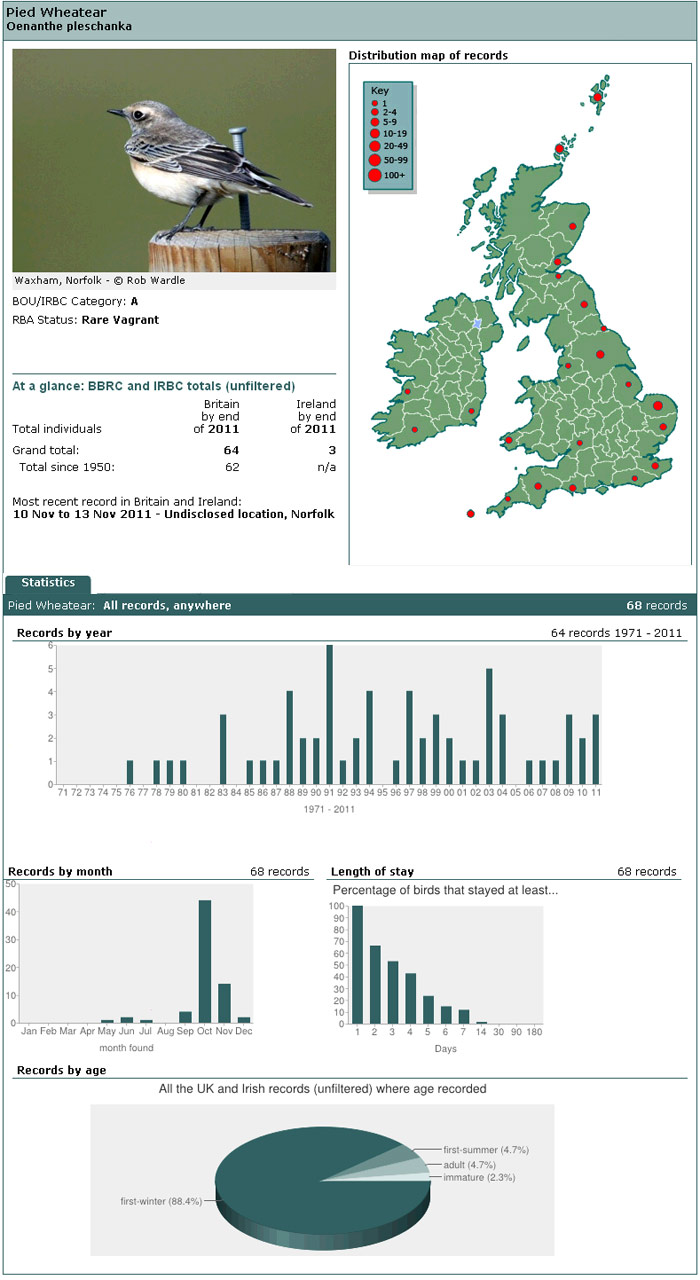Open the Statistics tab
Viewport: 700px width, 1280px height.
tap(48, 583)
